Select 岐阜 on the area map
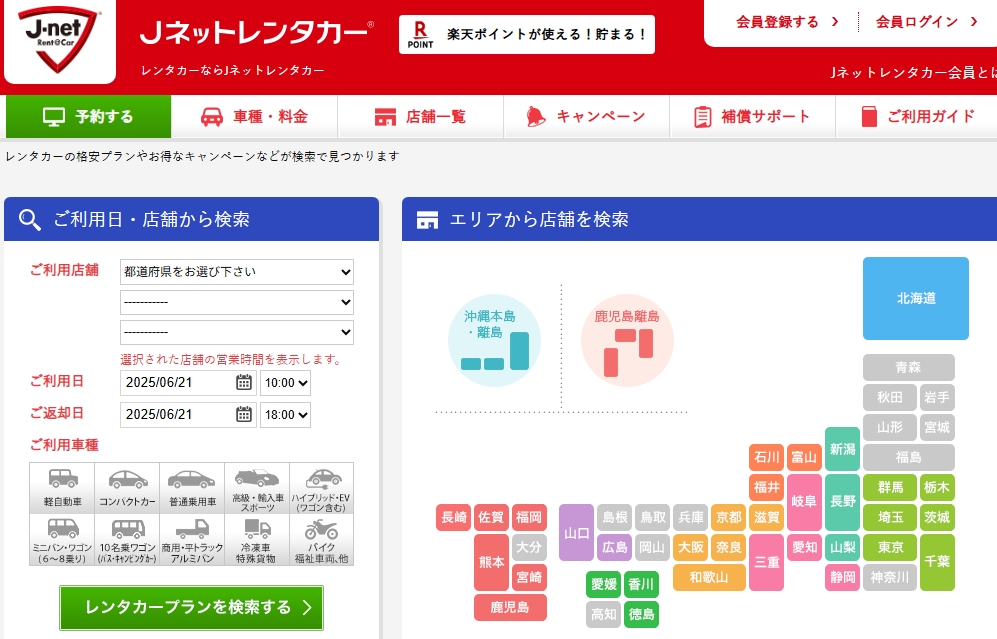 (804, 502)
